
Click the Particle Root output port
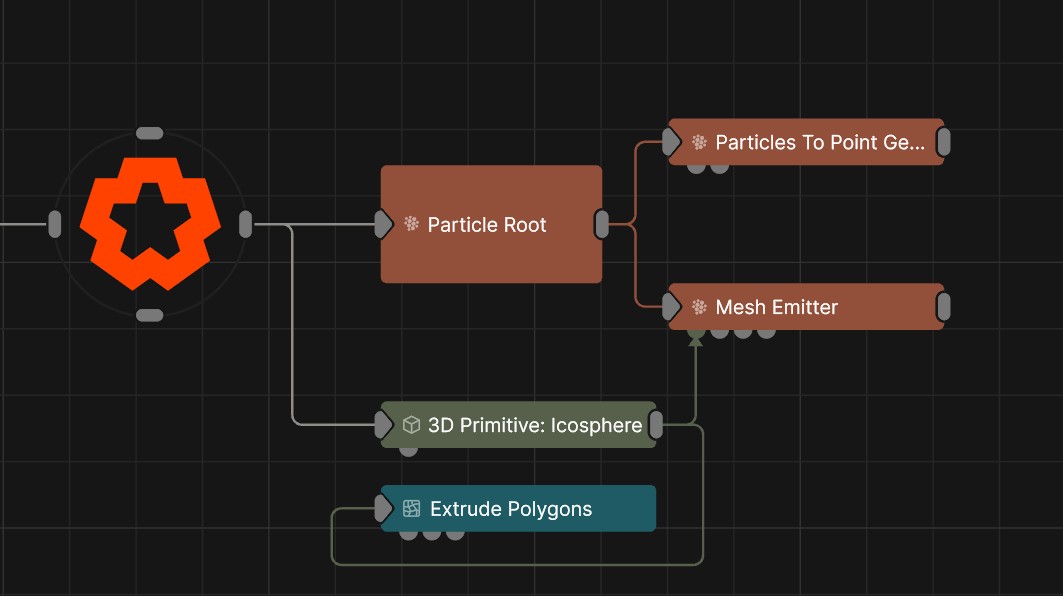[x=602, y=224]
